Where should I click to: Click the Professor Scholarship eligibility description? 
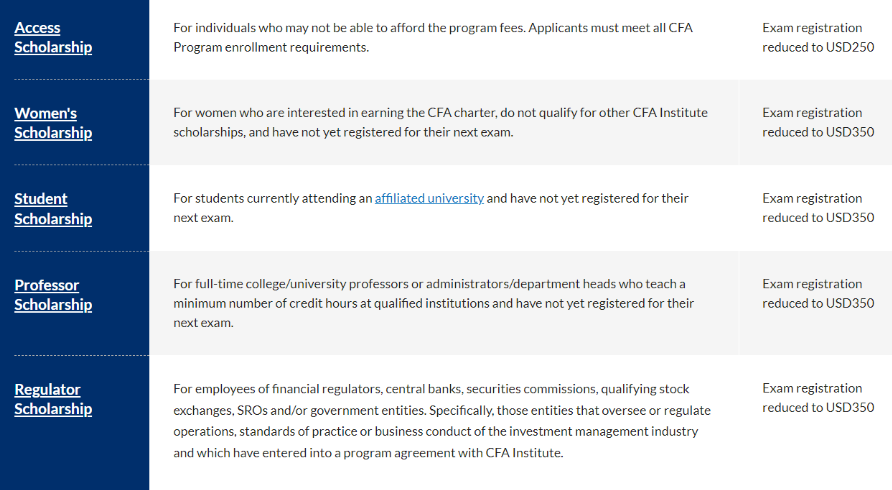click(x=433, y=303)
